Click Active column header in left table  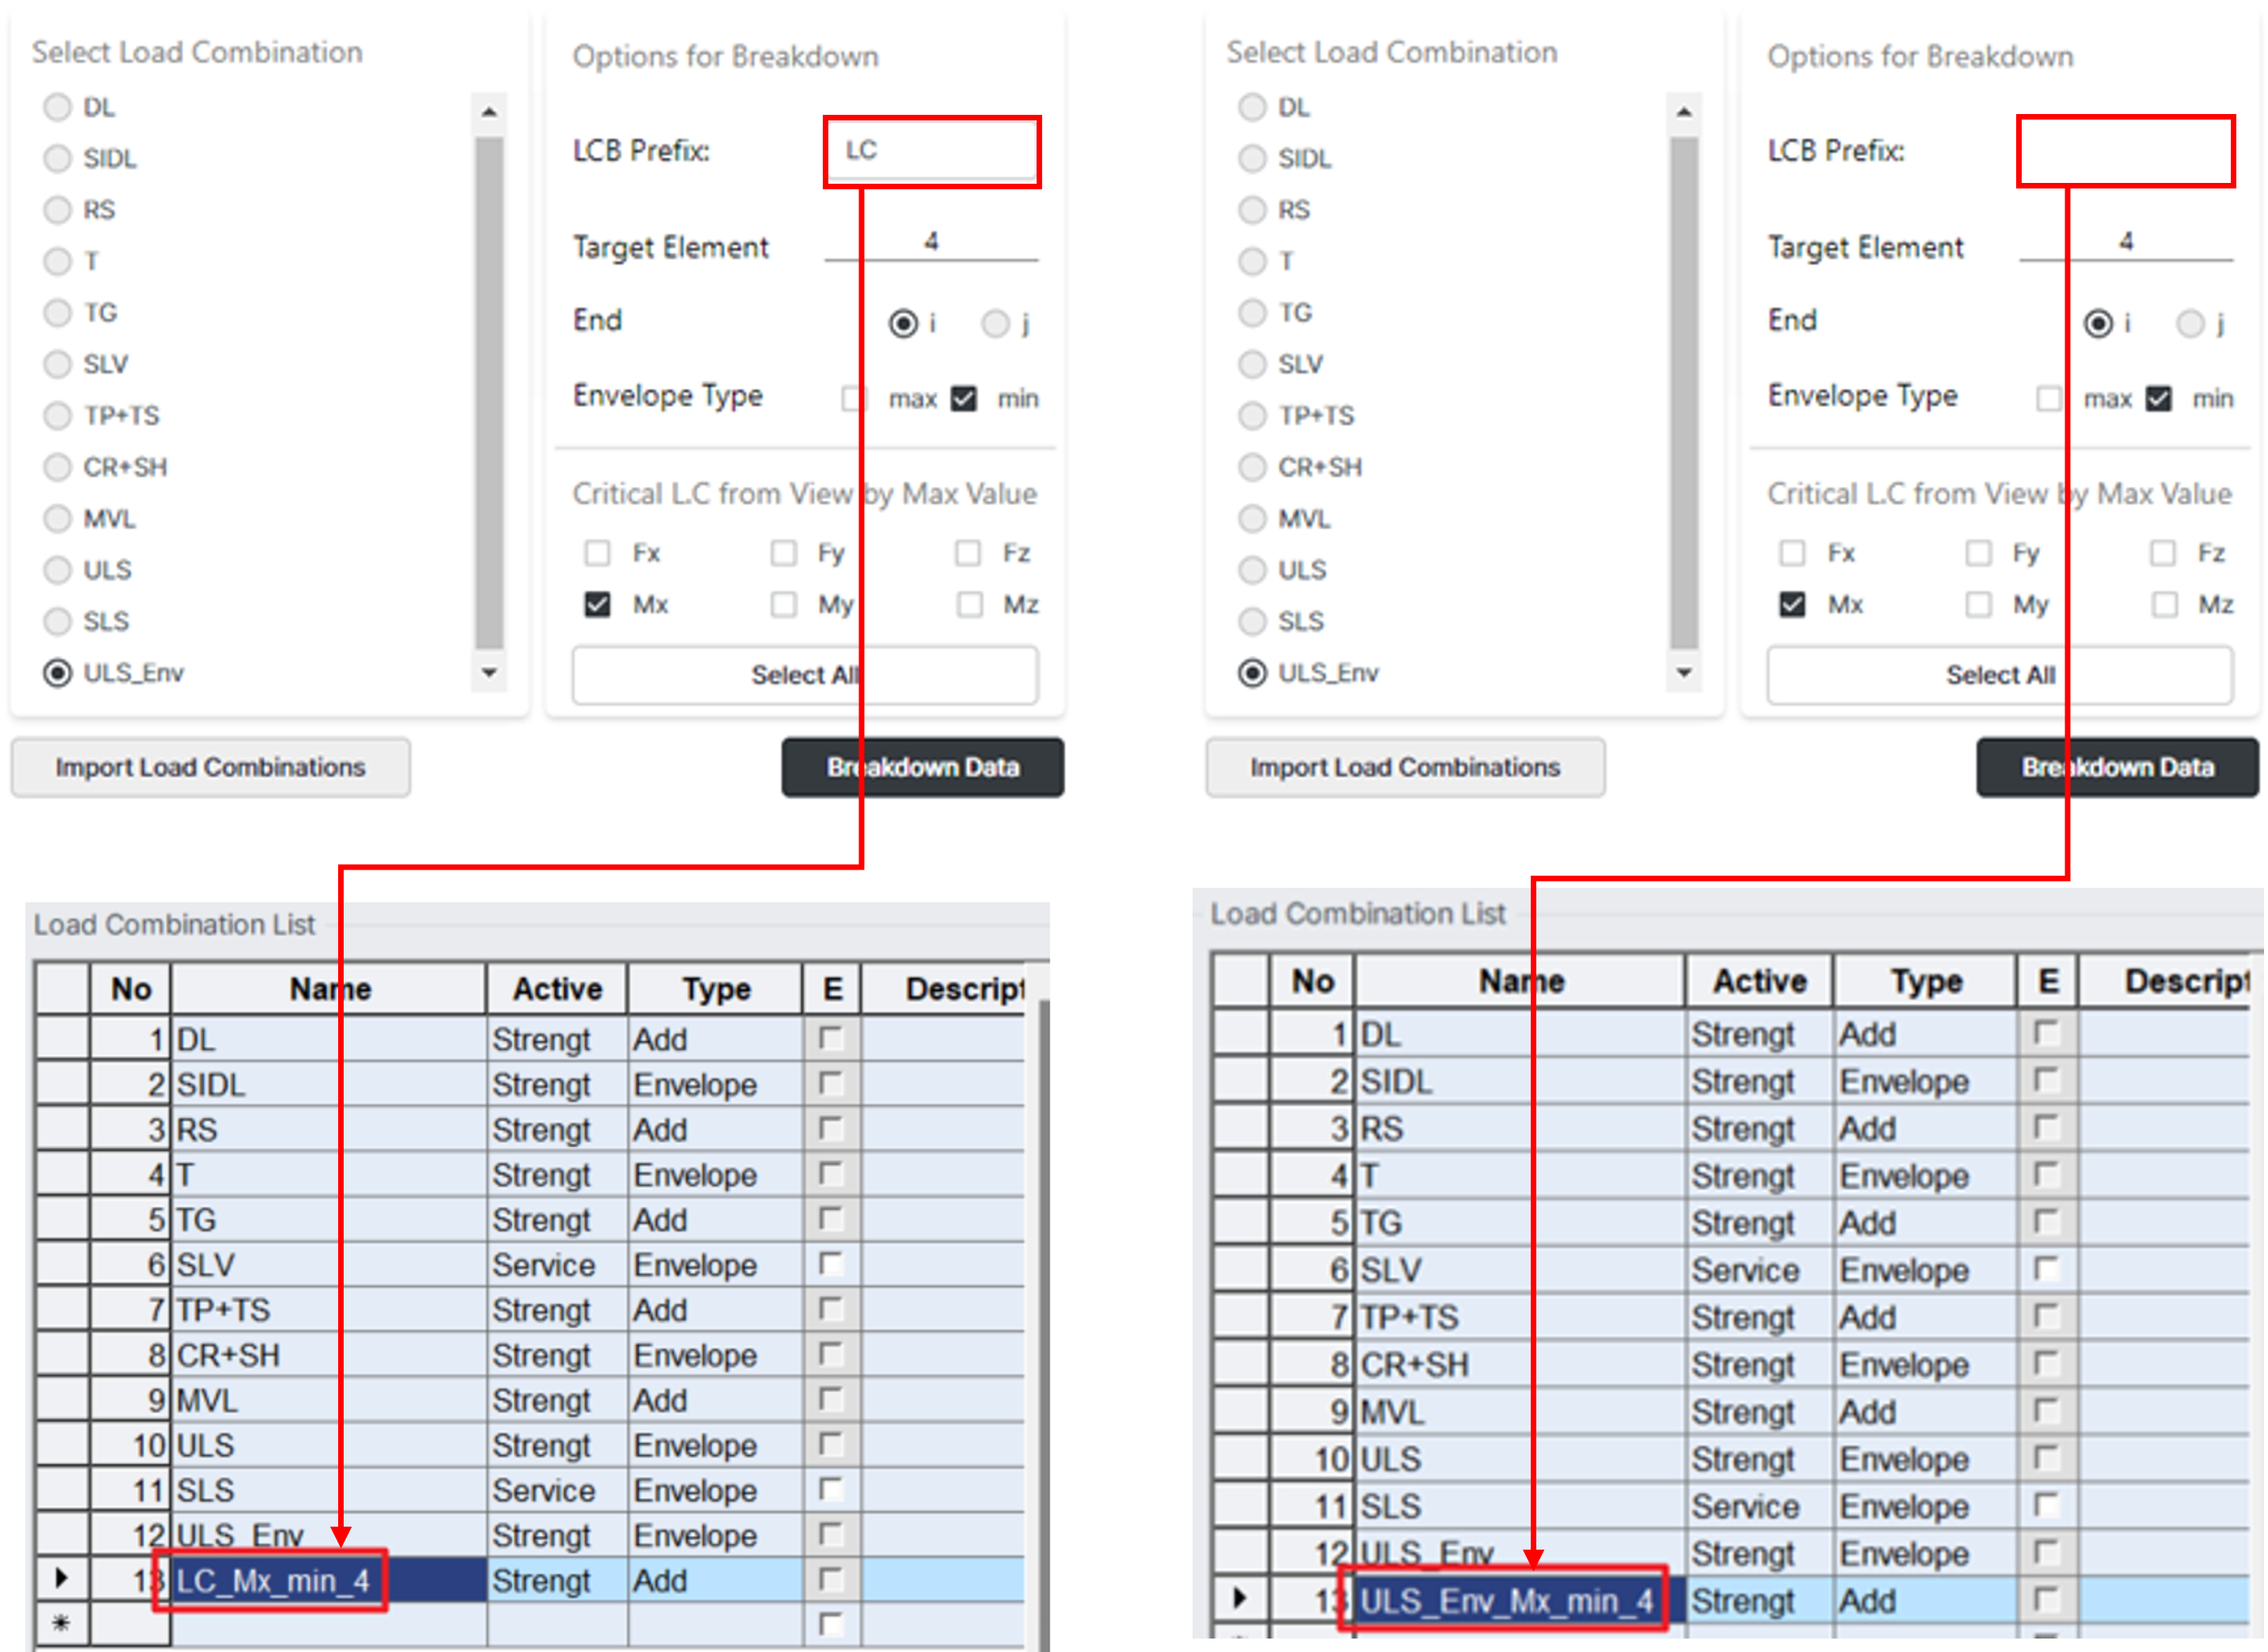[x=557, y=989]
